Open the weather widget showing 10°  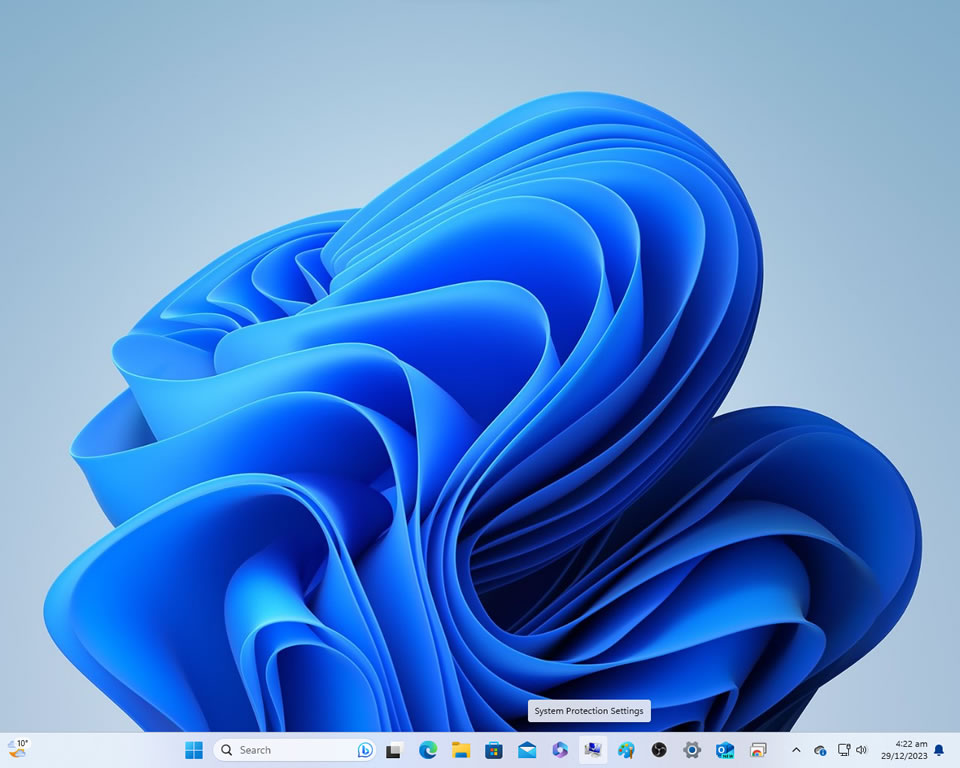point(18,748)
